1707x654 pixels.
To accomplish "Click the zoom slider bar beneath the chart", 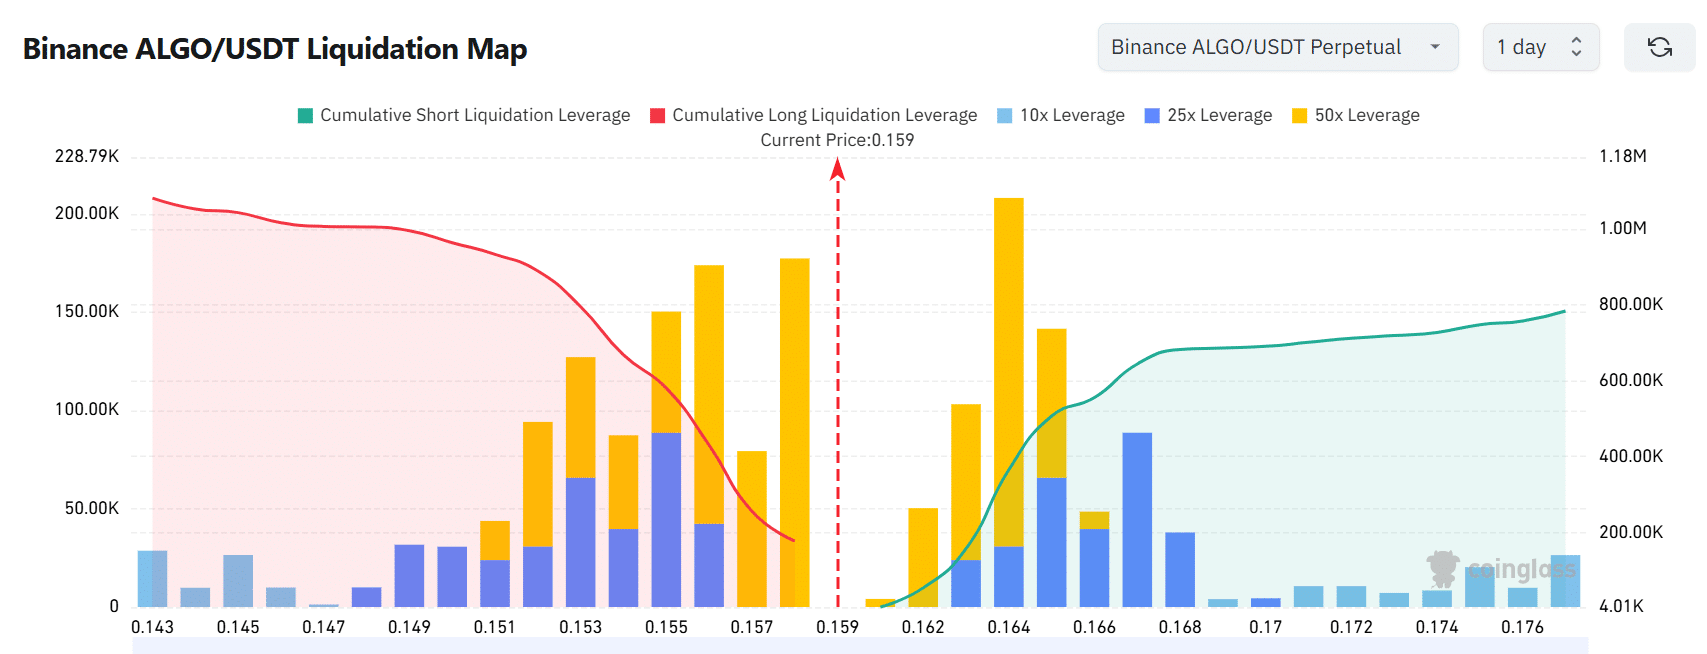I will tap(860, 646).
